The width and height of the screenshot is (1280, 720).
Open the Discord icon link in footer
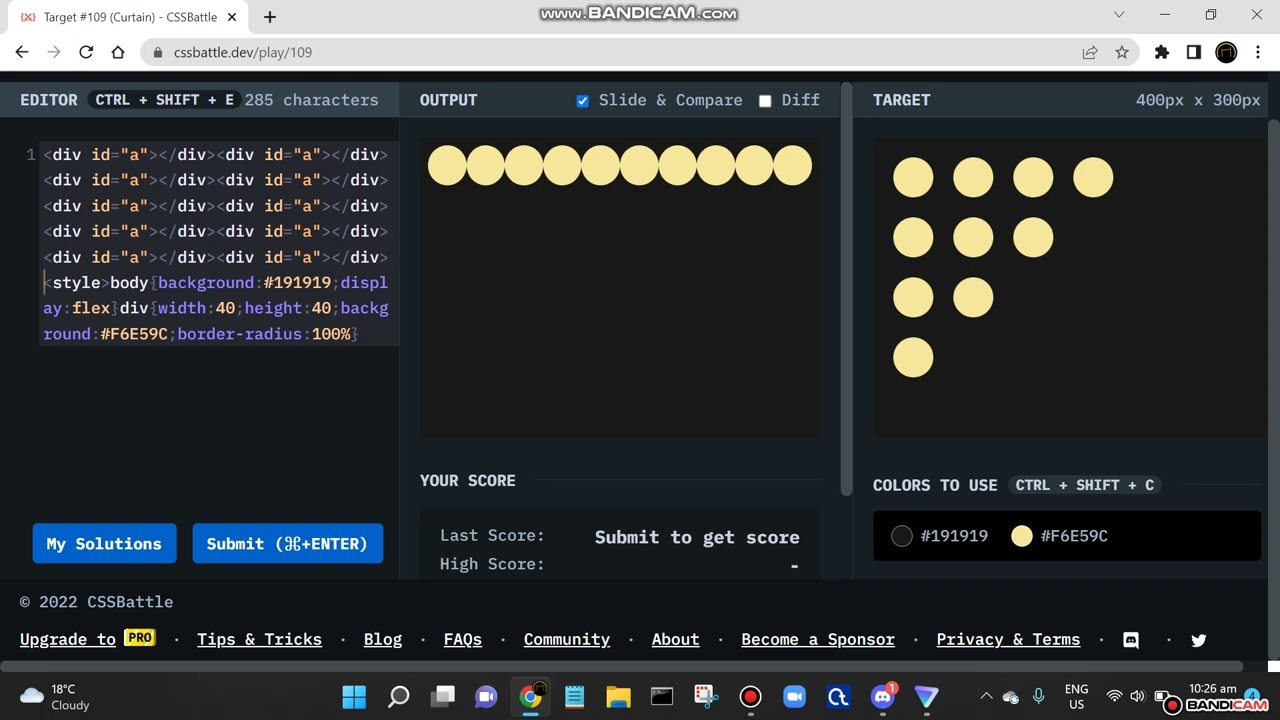point(1131,640)
